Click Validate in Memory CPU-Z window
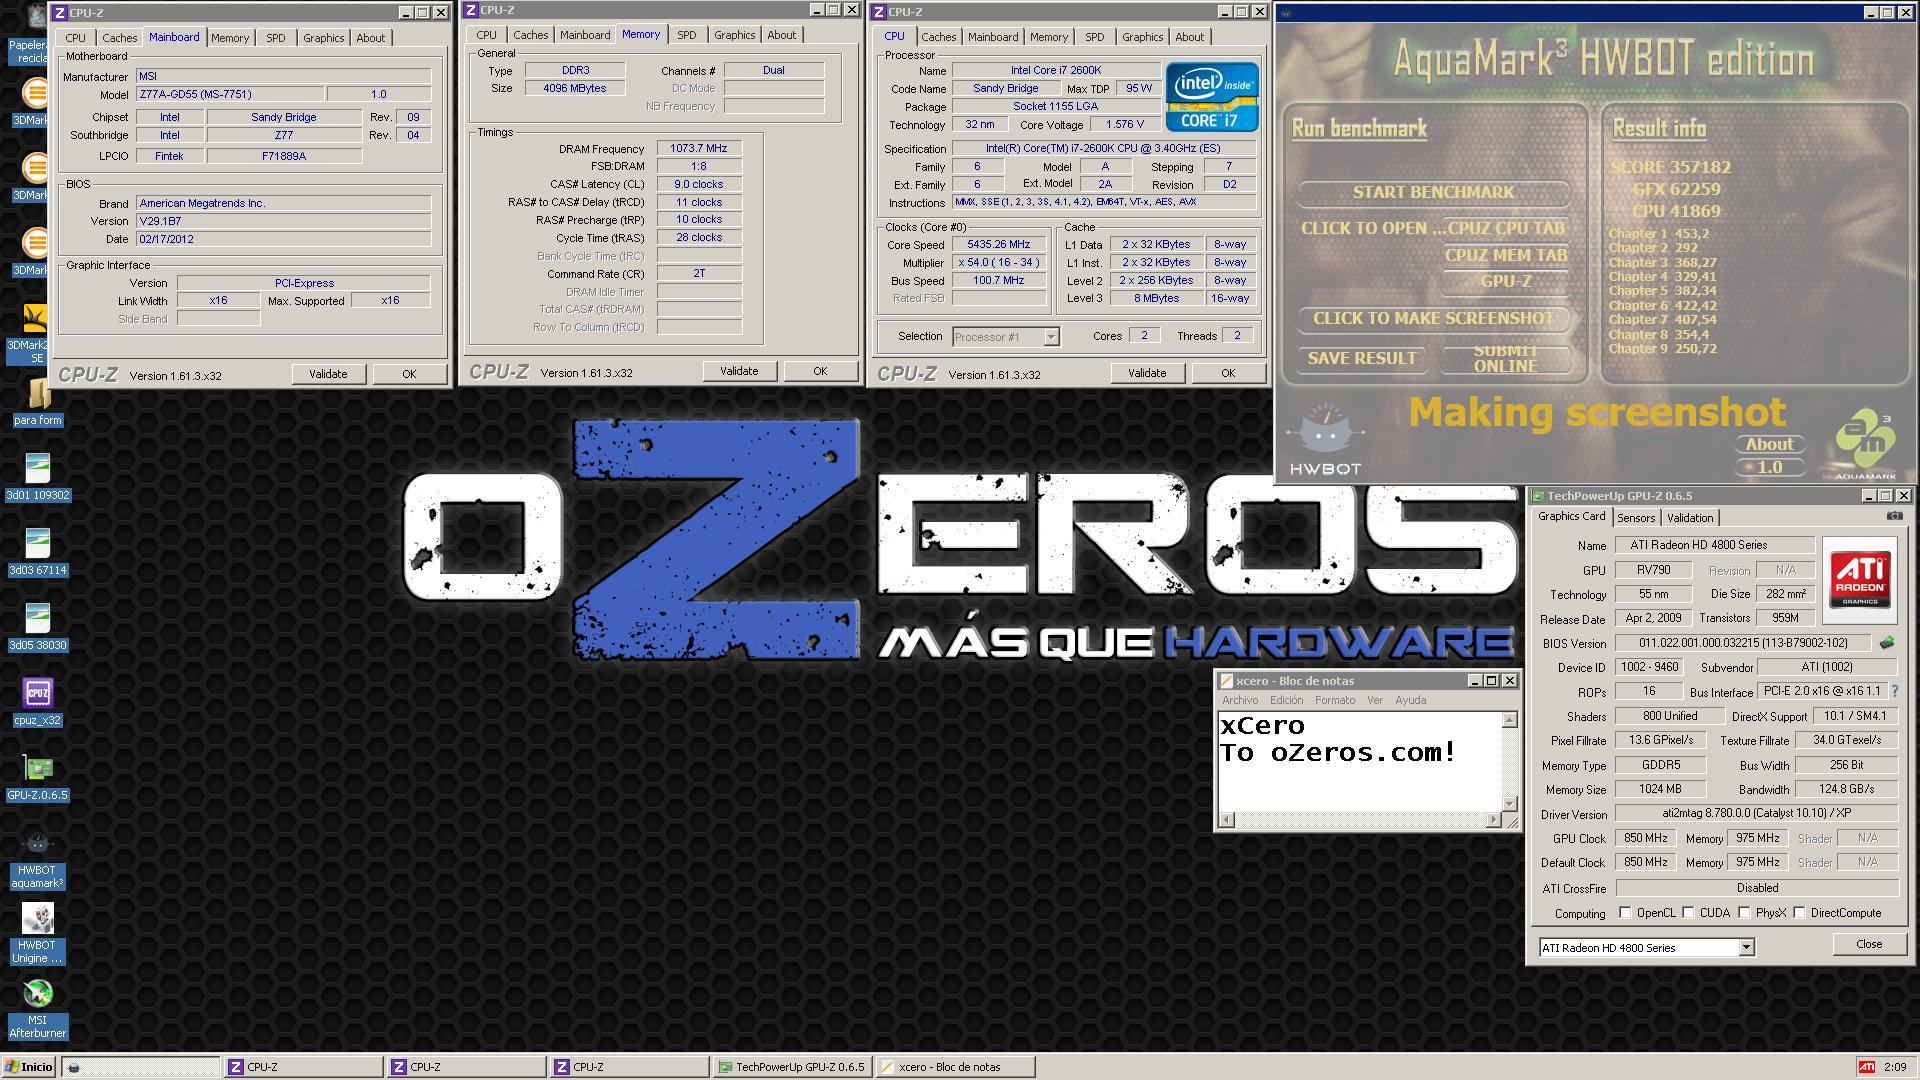 pos(739,371)
